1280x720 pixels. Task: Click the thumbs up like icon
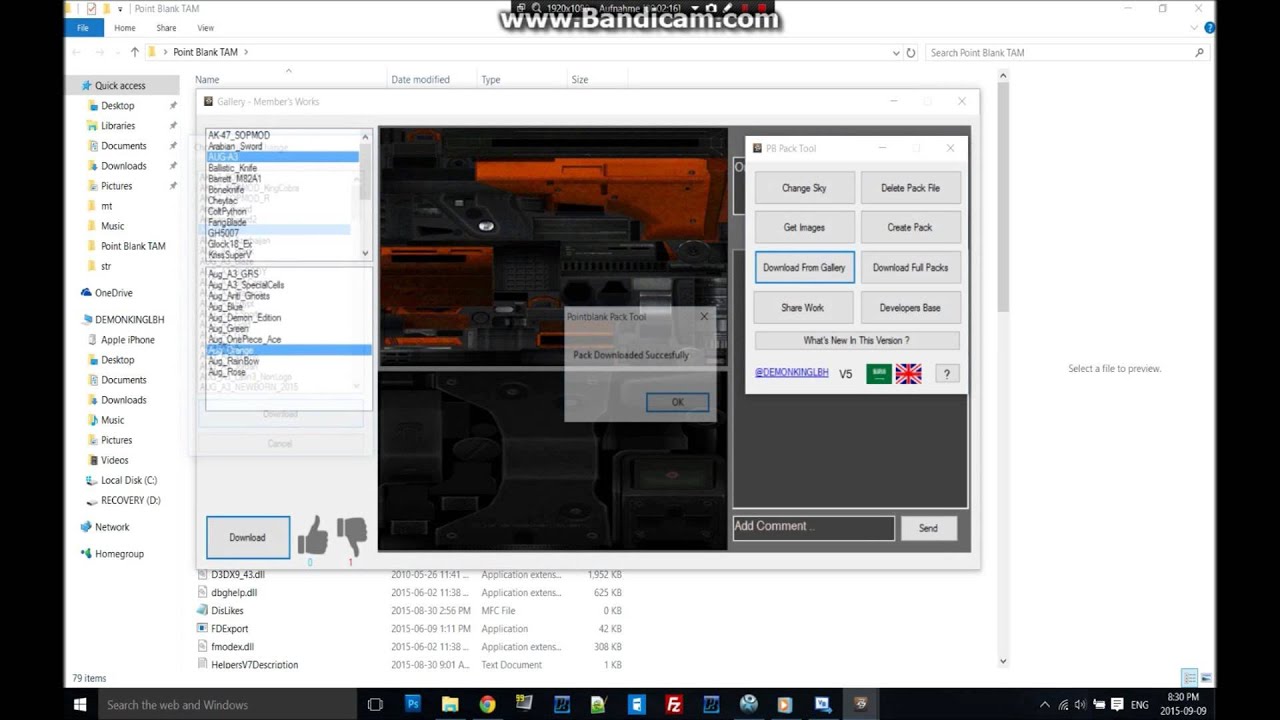[x=312, y=536]
